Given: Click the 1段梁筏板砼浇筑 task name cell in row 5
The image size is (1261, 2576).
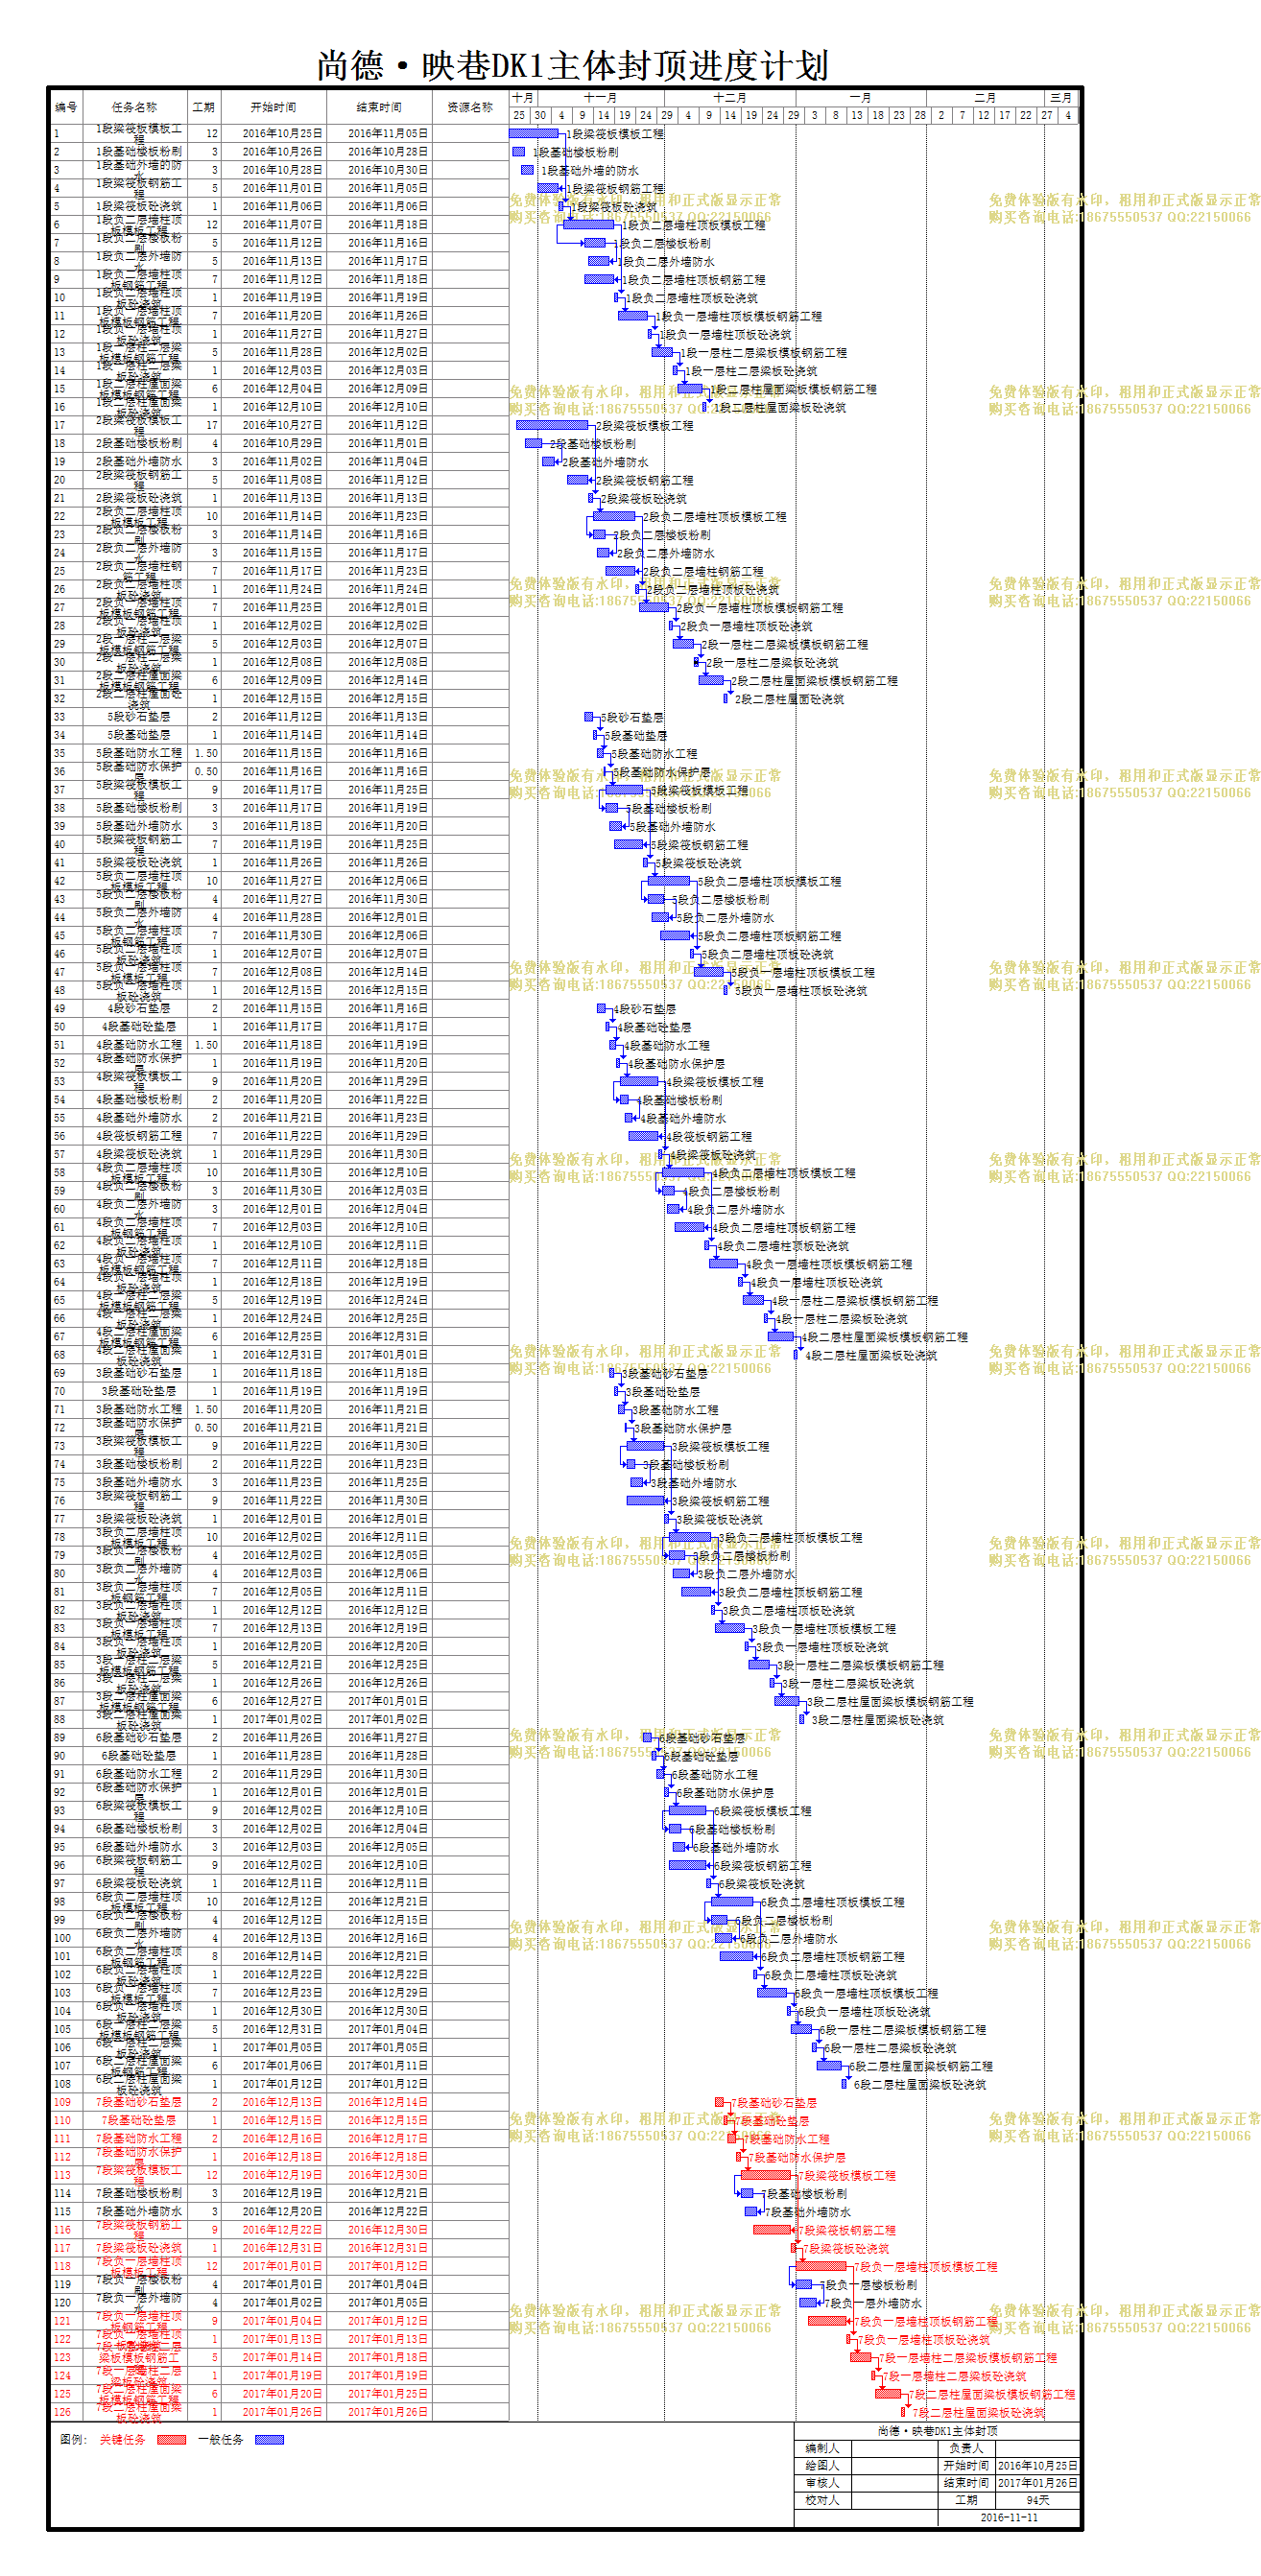Looking at the screenshot, I should point(134,206).
